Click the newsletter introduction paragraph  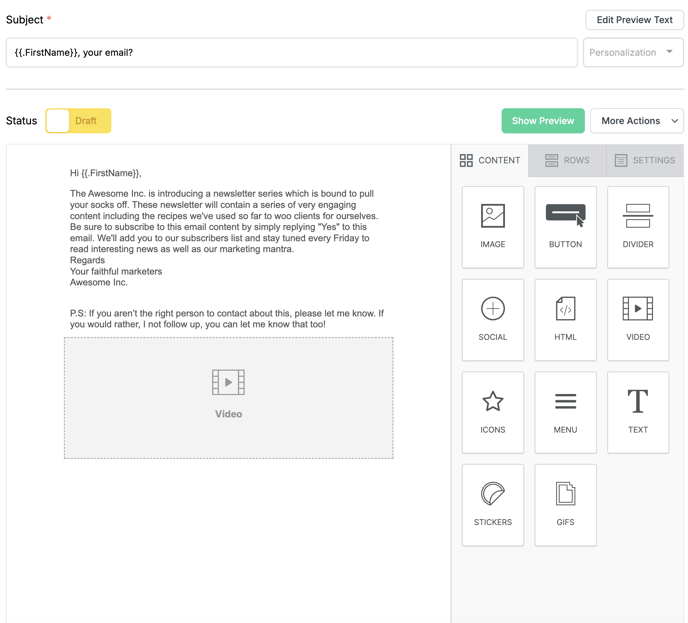pos(224,221)
